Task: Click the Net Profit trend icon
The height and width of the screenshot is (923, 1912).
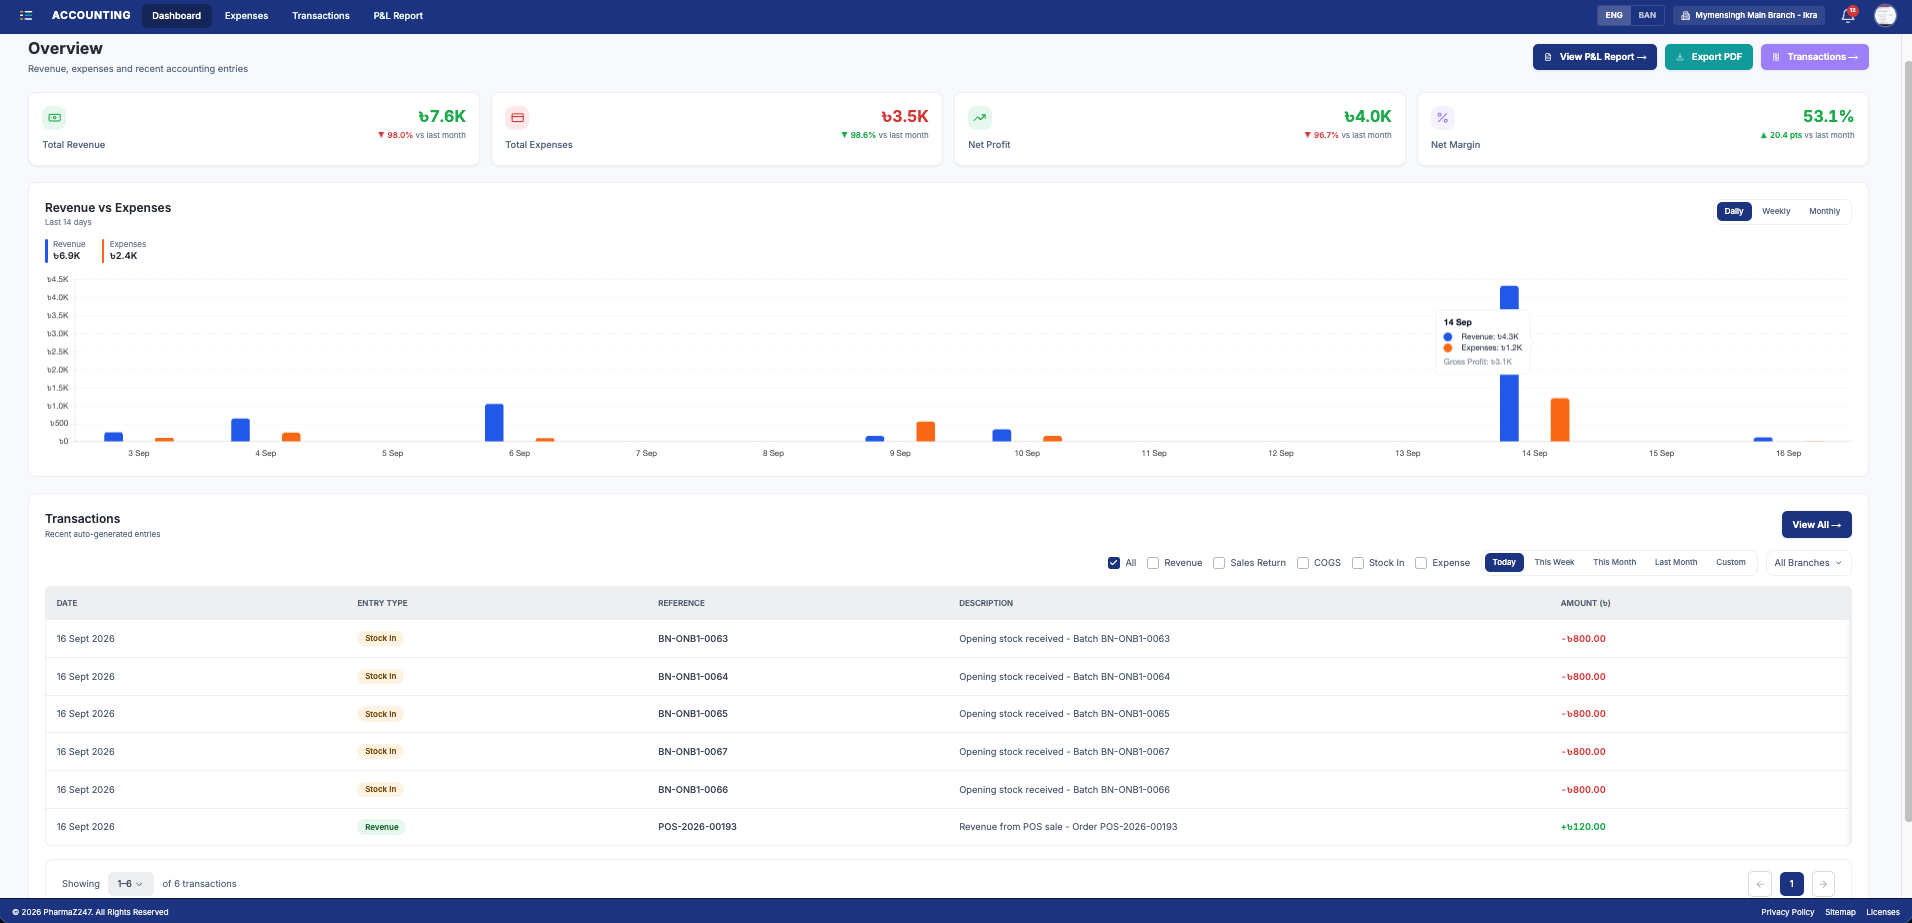Action: 980,118
